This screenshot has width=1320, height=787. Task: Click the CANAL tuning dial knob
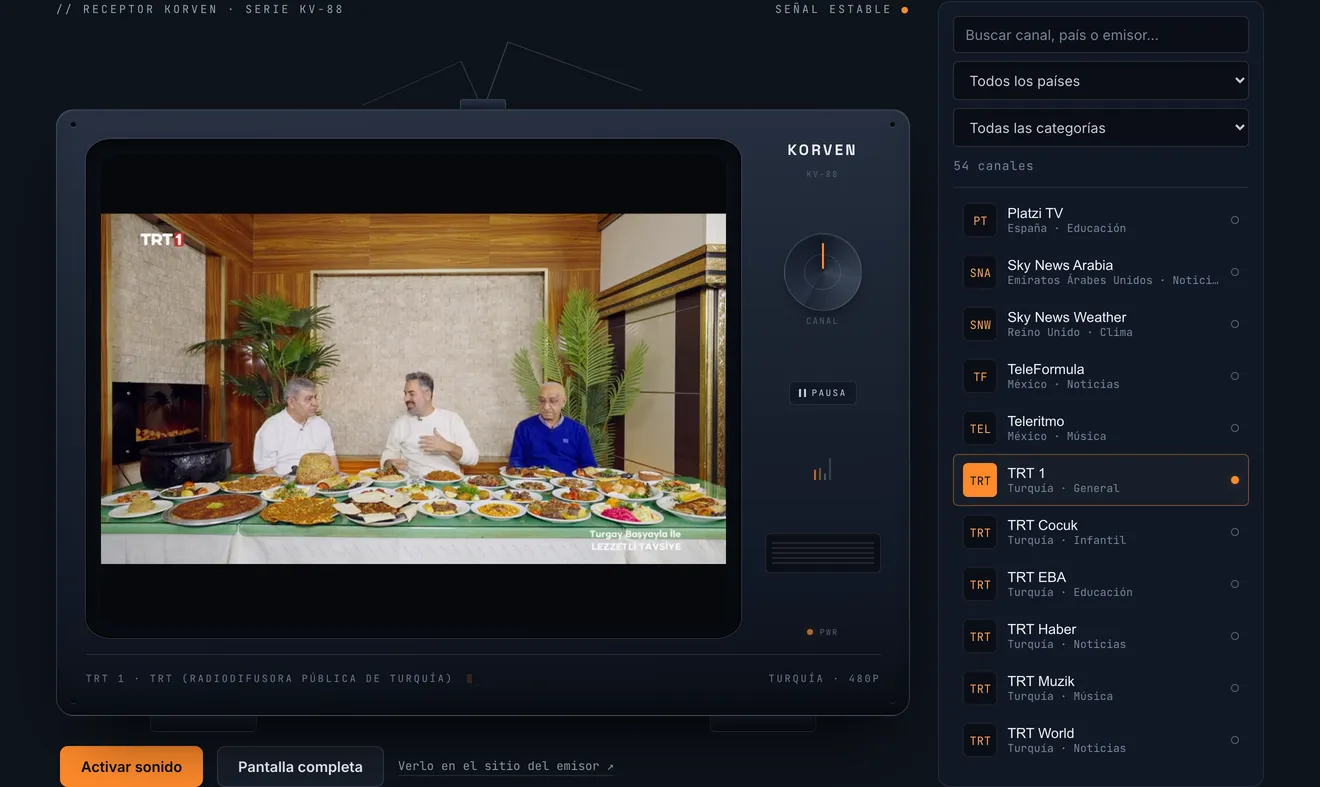pos(823,272)
